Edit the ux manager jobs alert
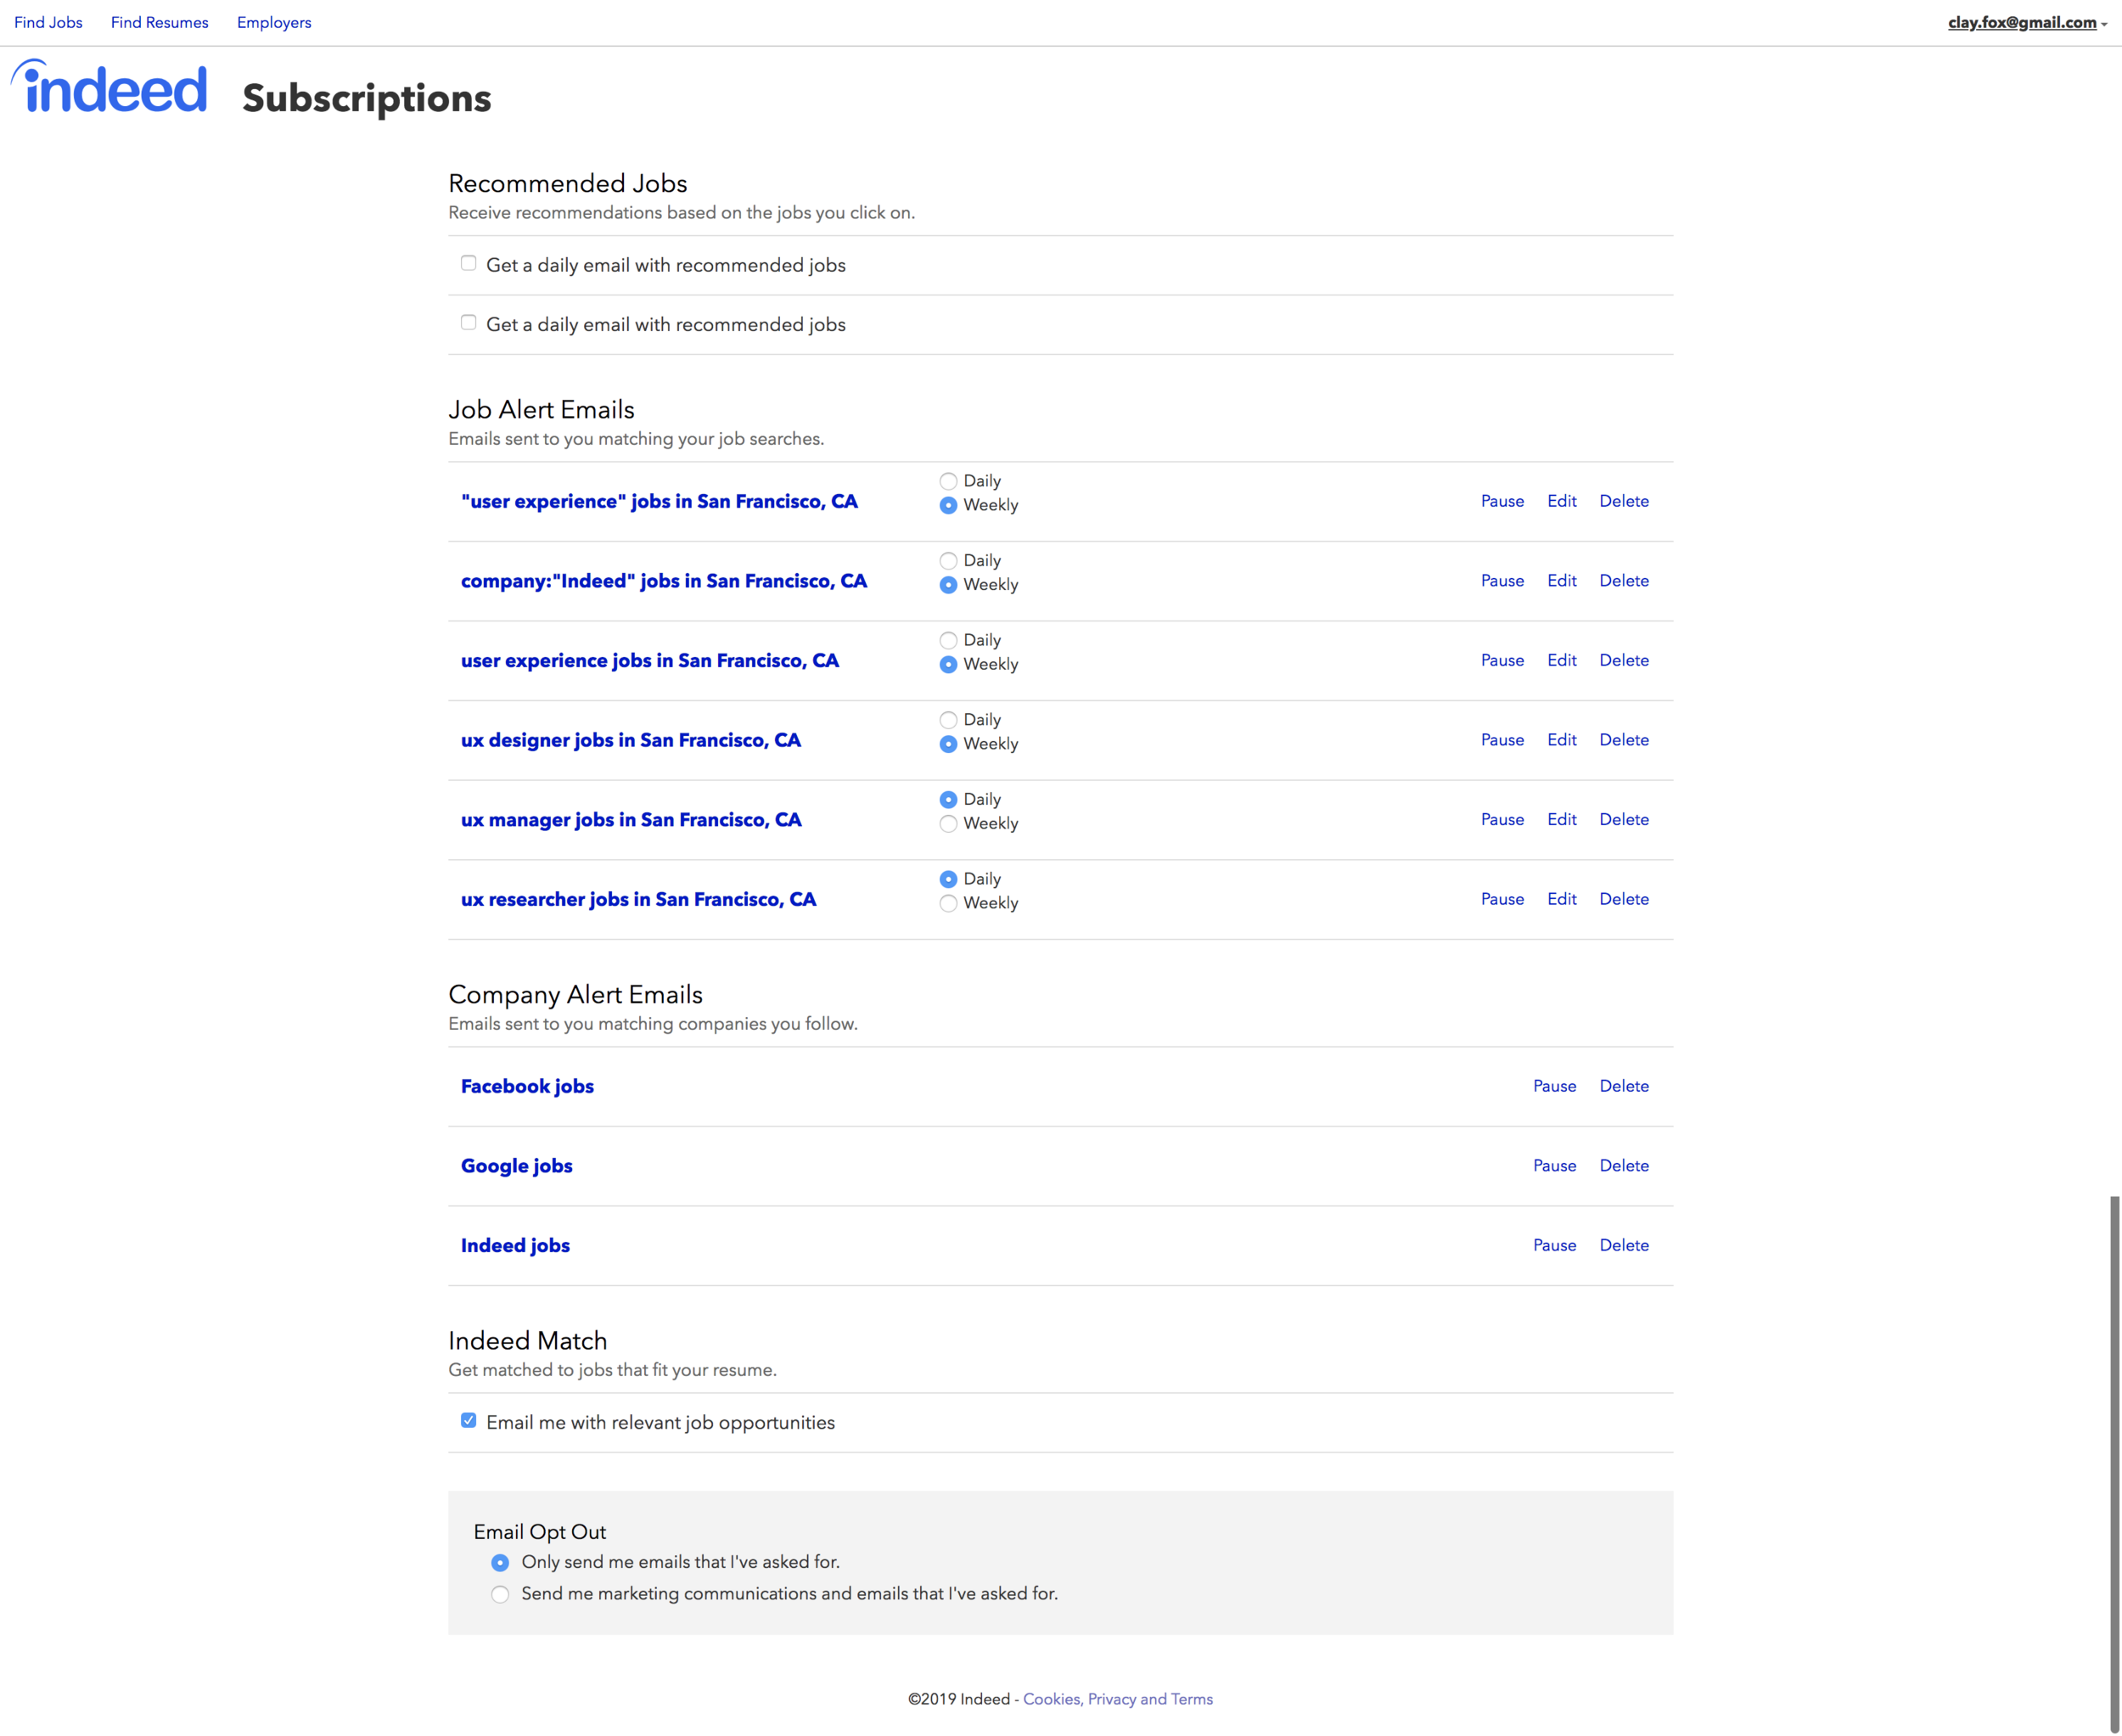 click(x=1561, y=819)
